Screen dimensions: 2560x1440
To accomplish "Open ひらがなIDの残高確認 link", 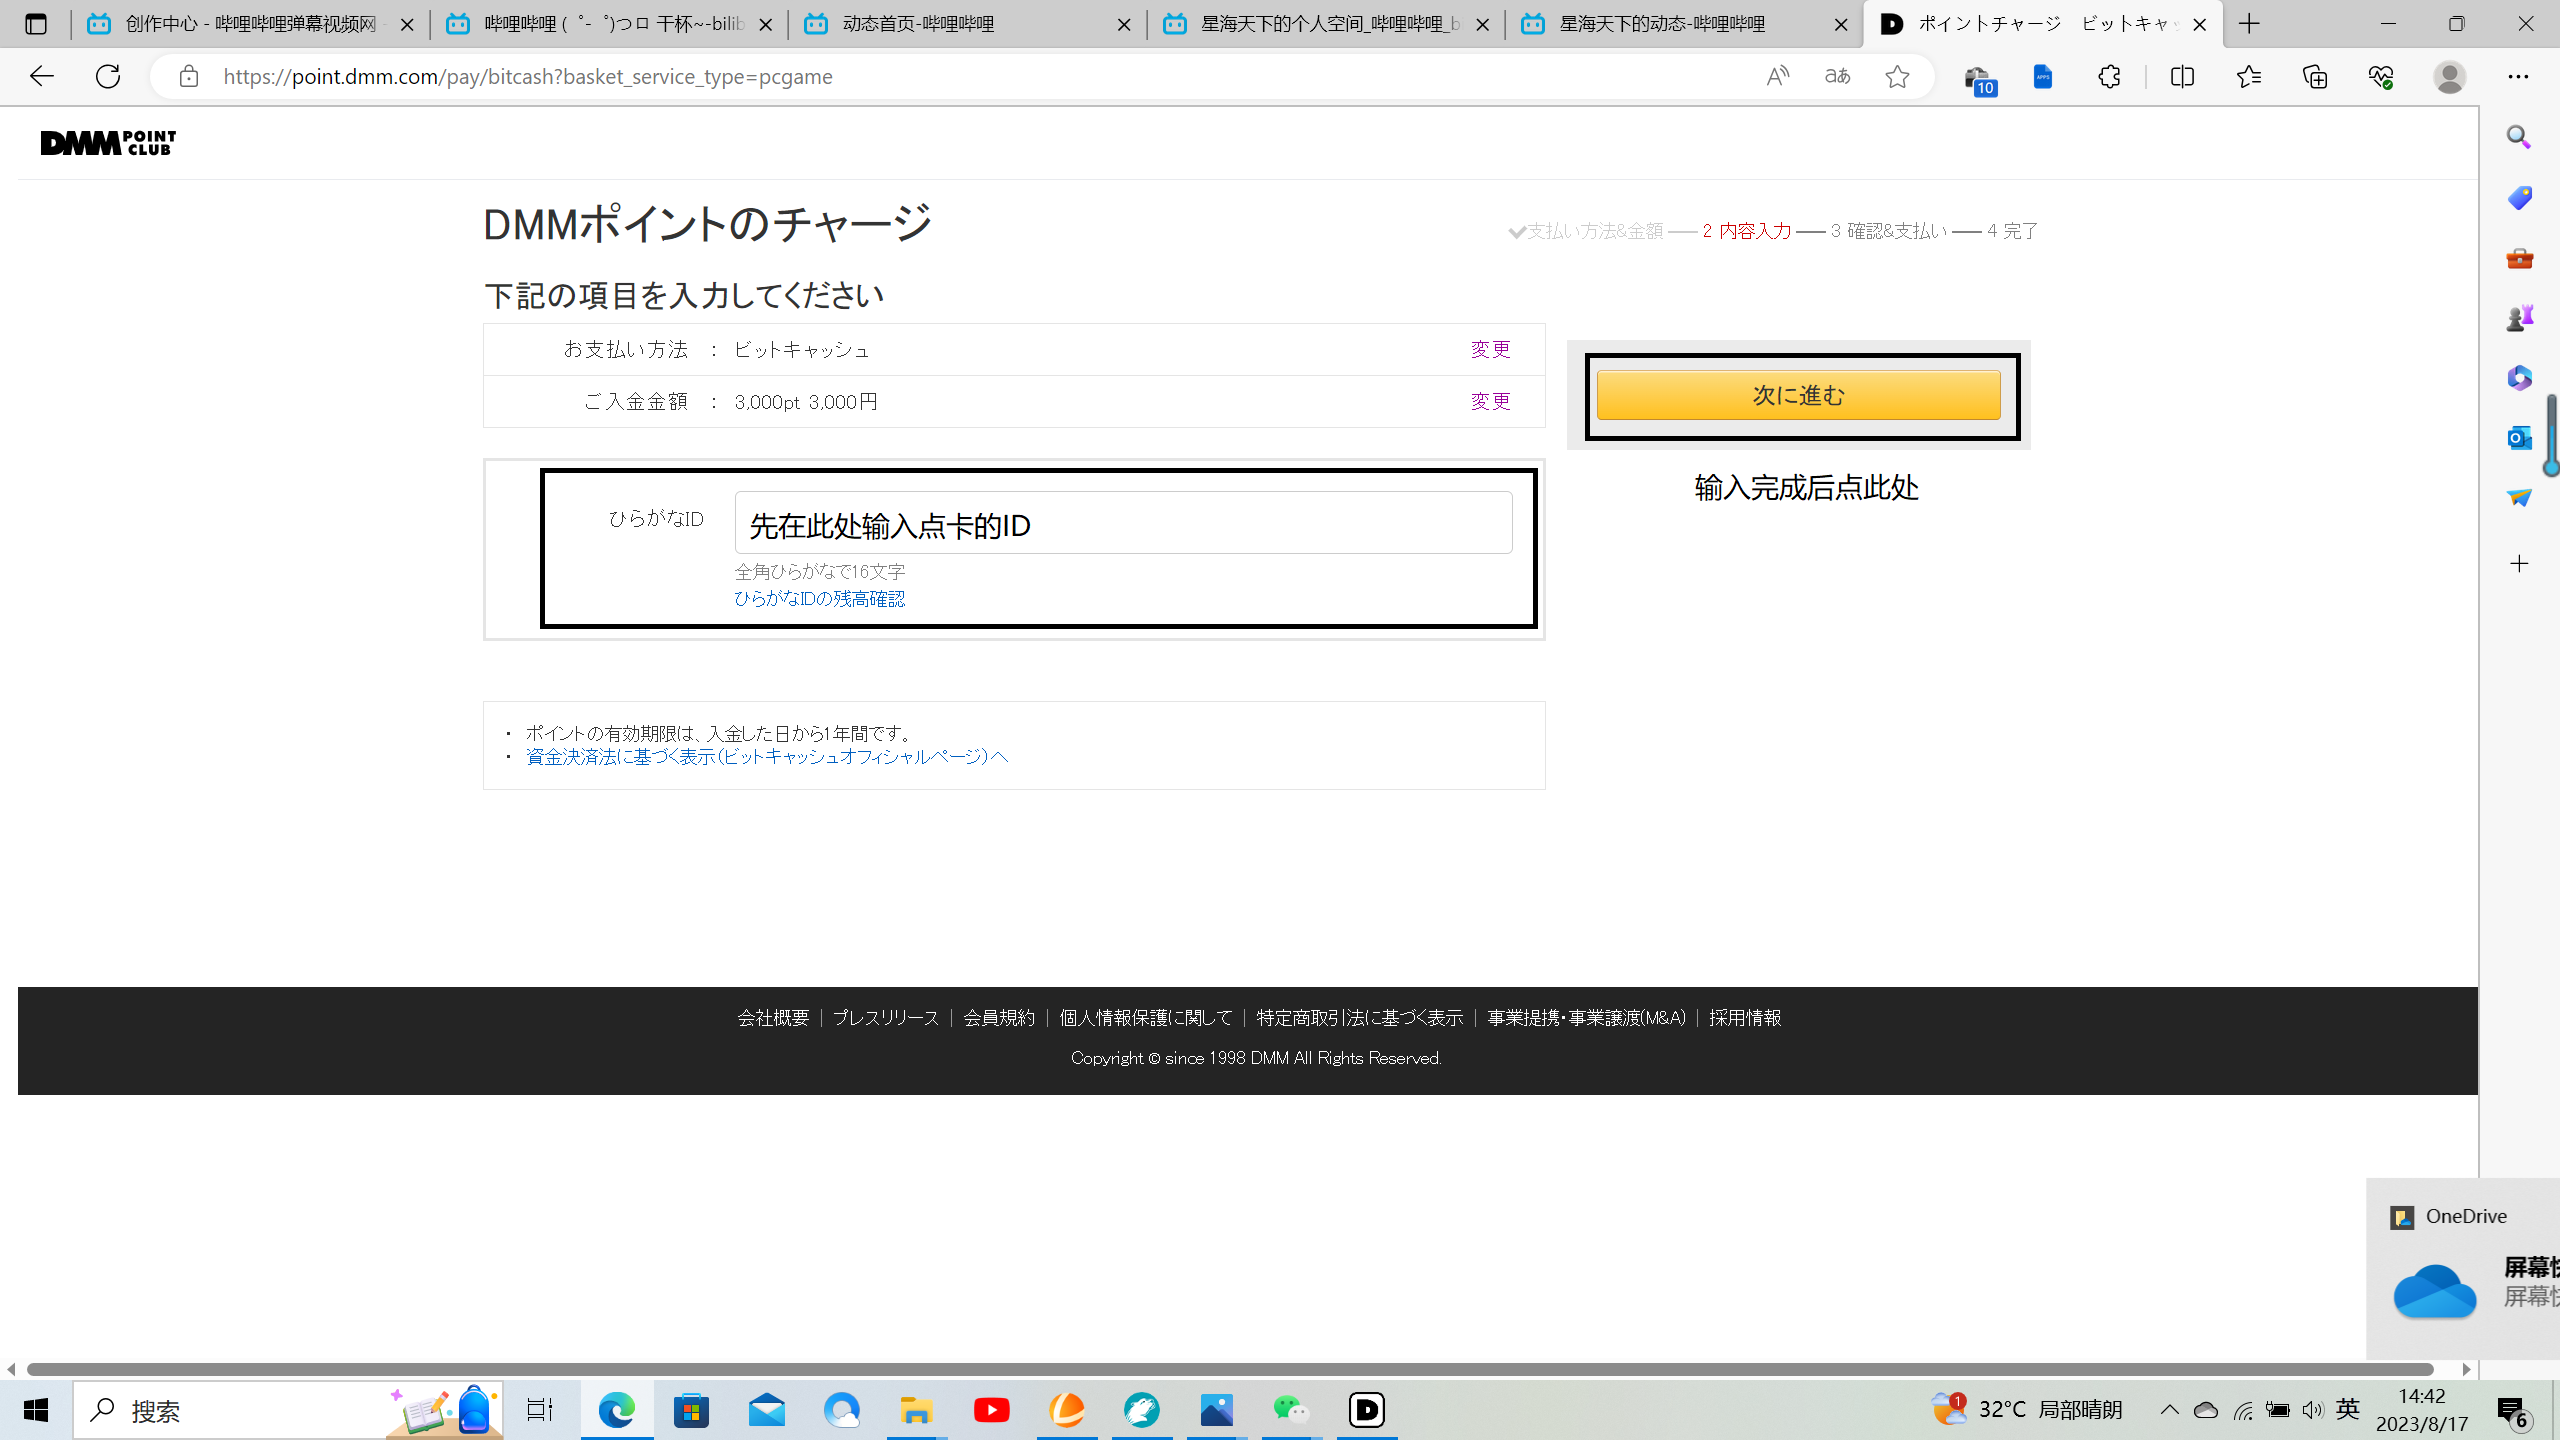I will click(819, 598).
